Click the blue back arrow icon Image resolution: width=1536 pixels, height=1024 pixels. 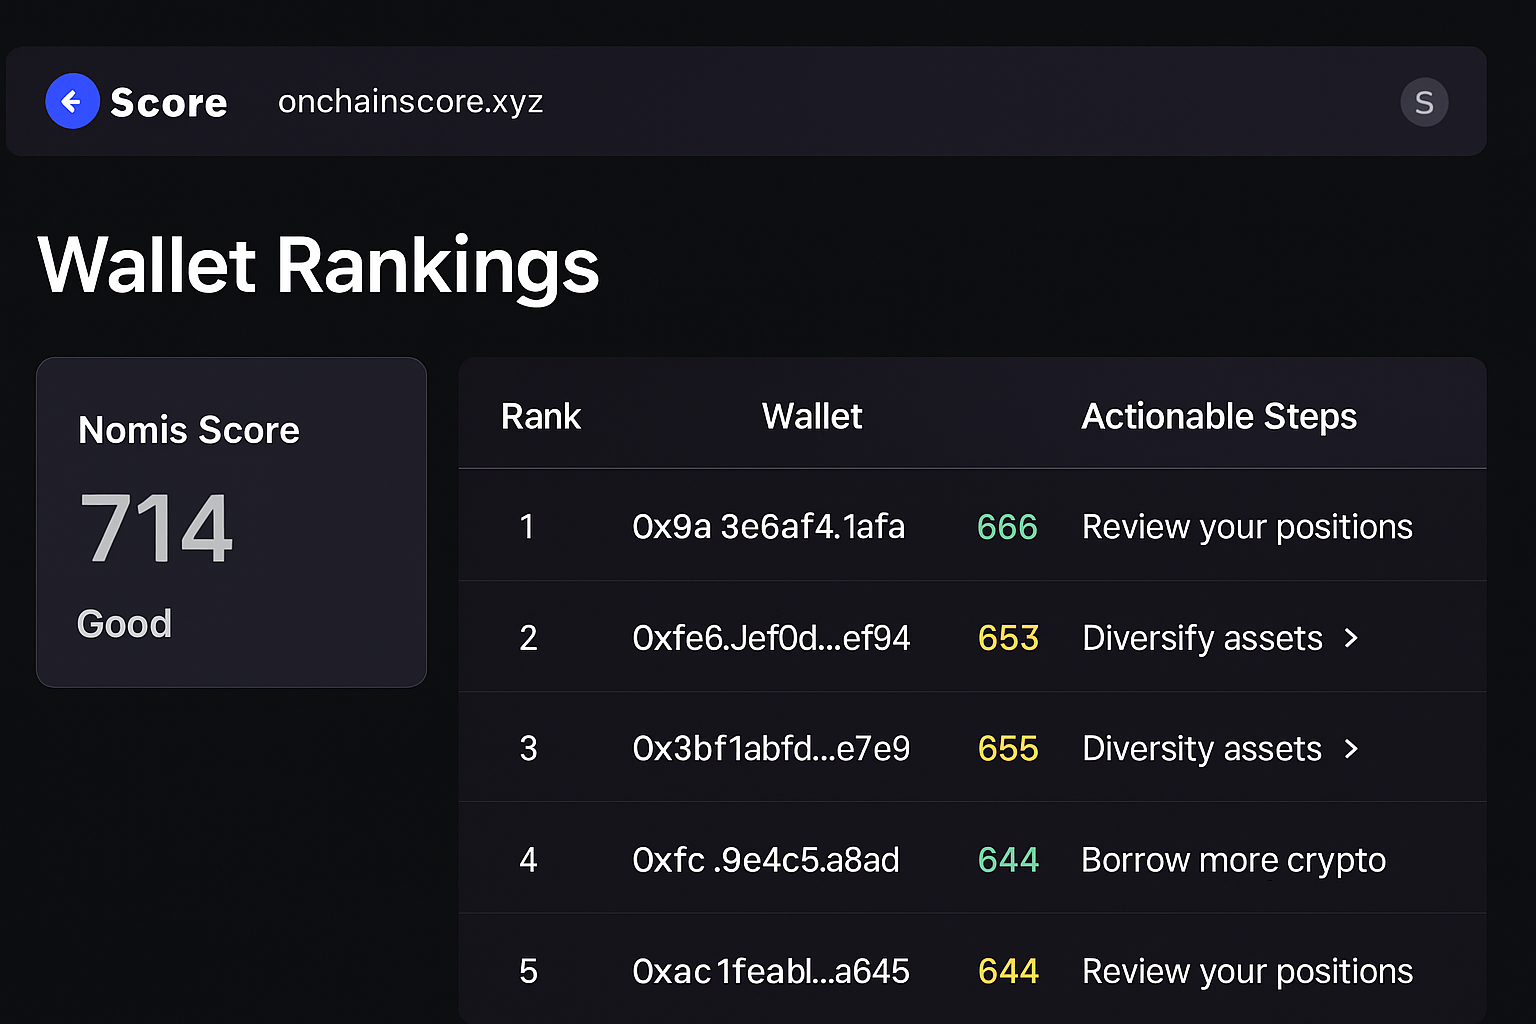pyautogui.click(x=72, y=101)
